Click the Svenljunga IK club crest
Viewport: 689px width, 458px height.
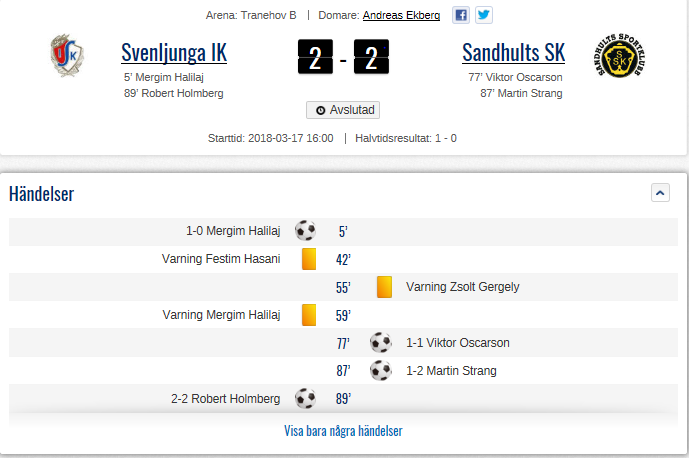[x=67, y=56]
